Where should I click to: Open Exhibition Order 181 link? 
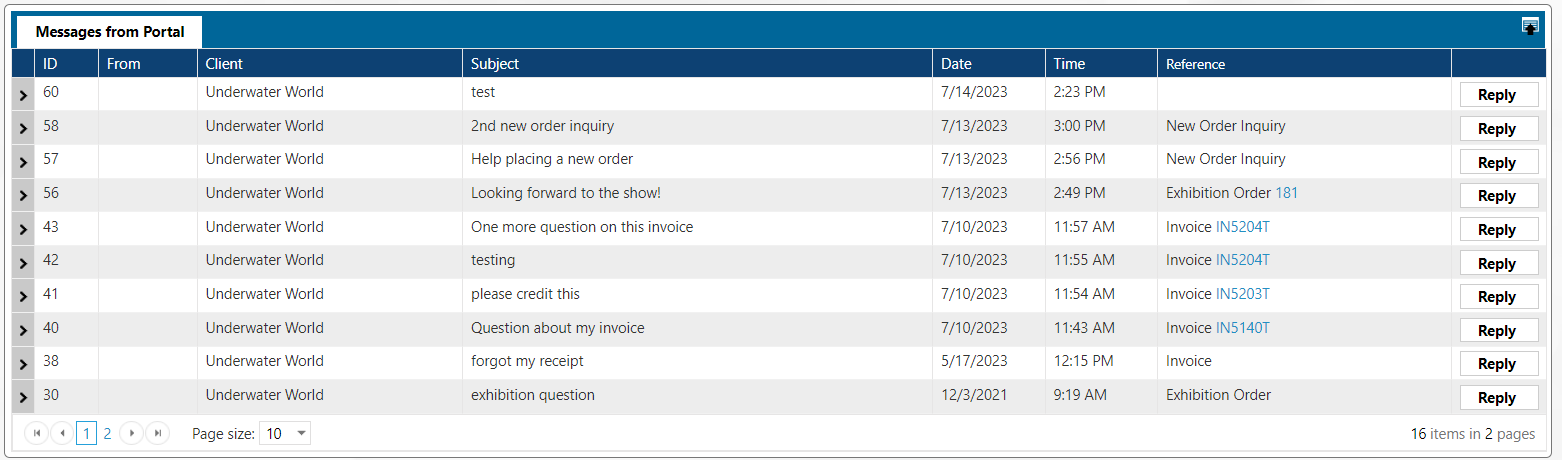pyautogui.click(x=1286, y=193)
